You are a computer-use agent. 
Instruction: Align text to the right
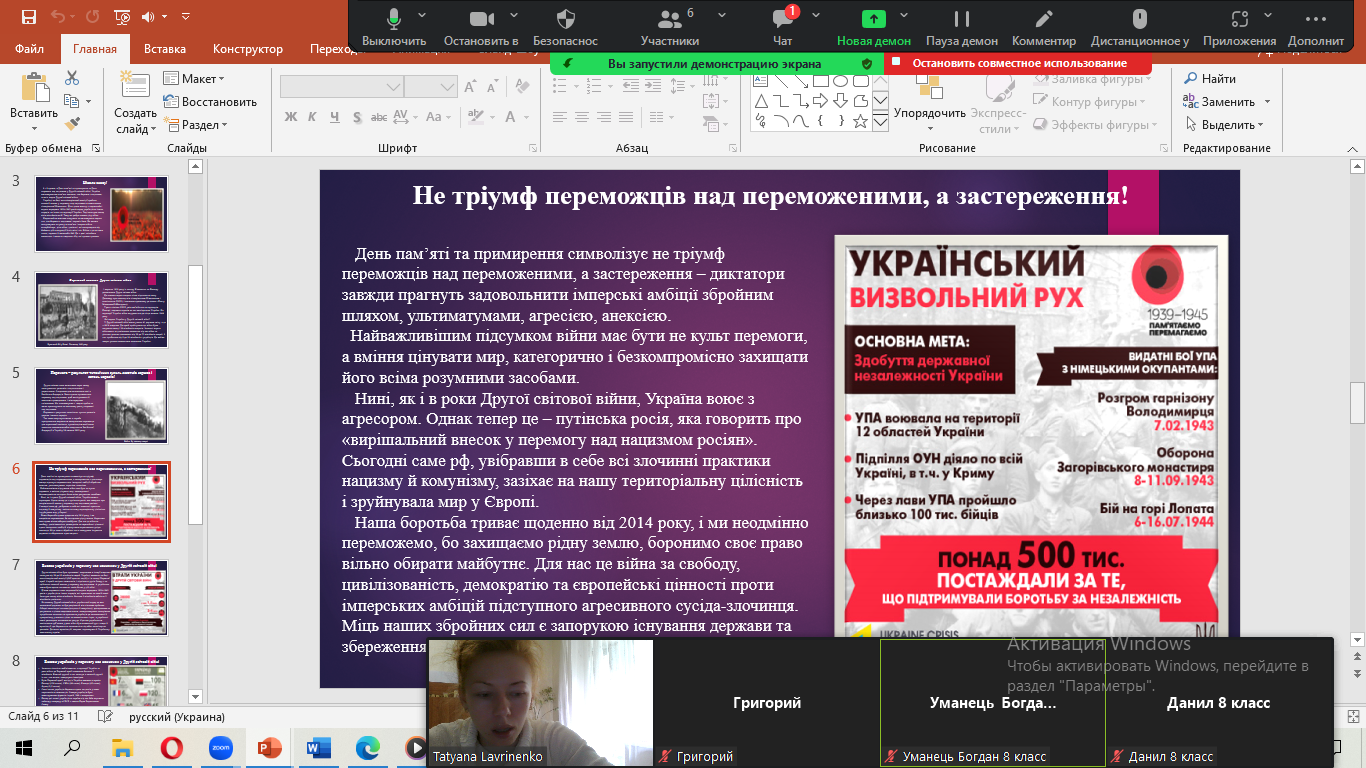click(605, 118)
